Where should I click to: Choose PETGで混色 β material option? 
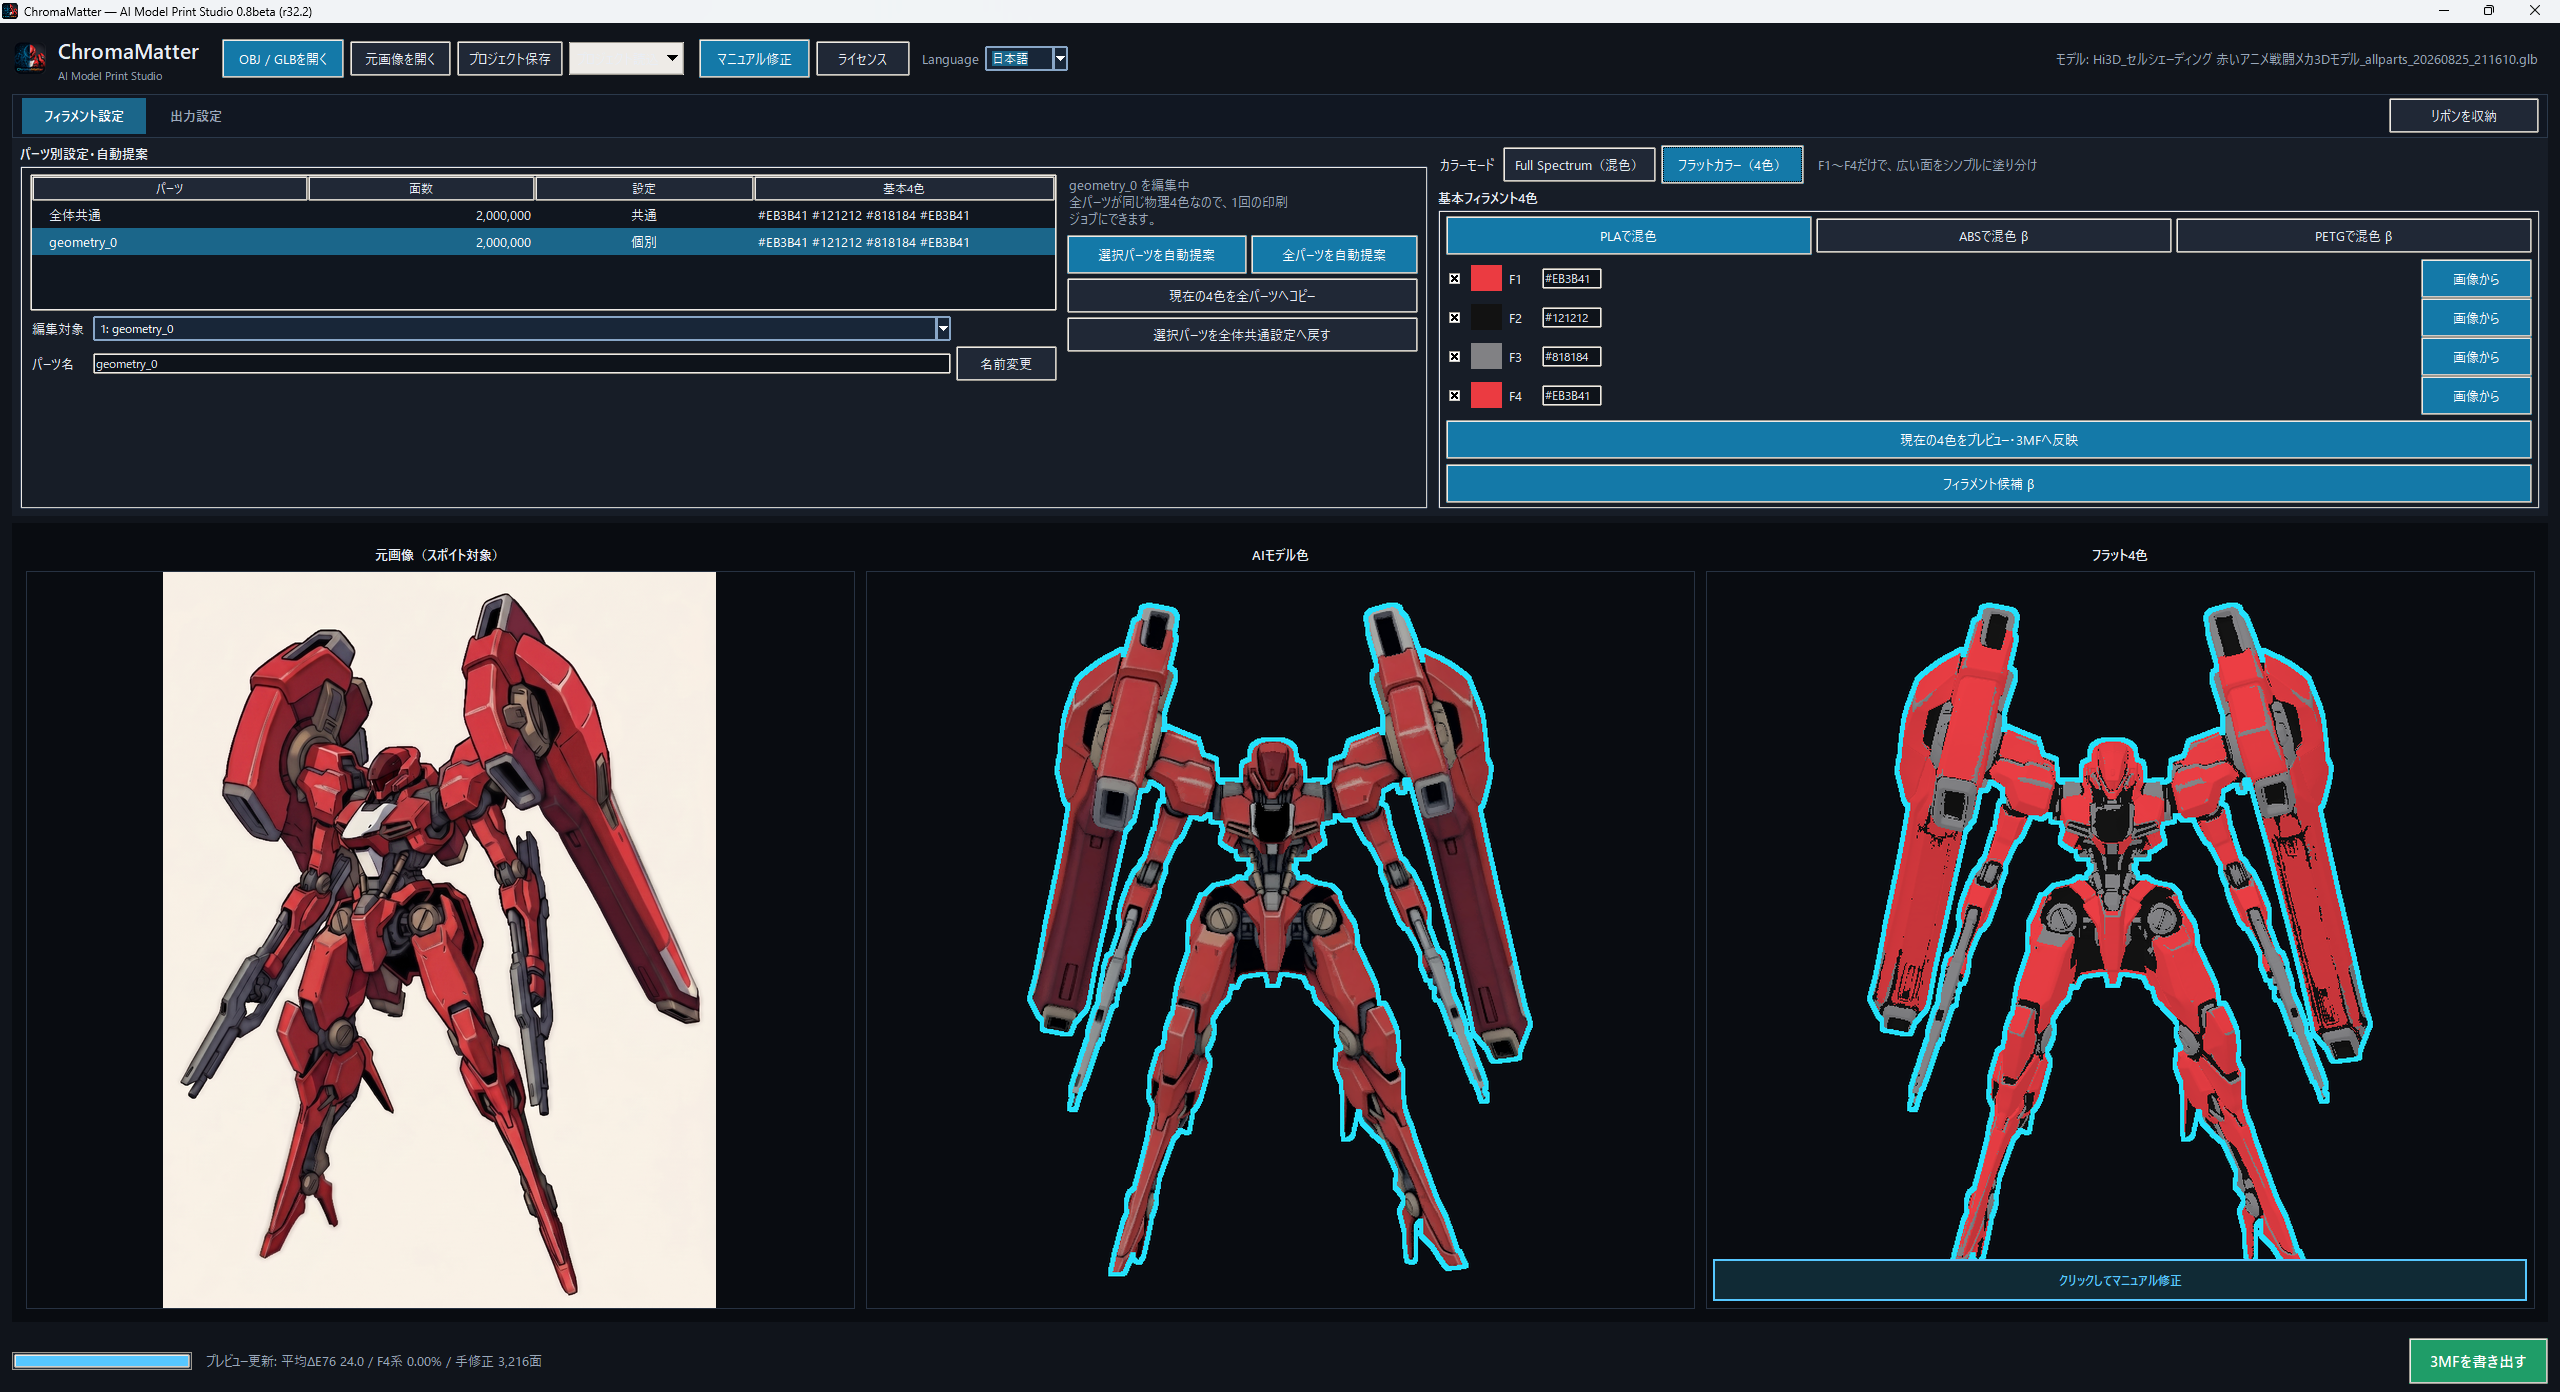(2353, 236)
